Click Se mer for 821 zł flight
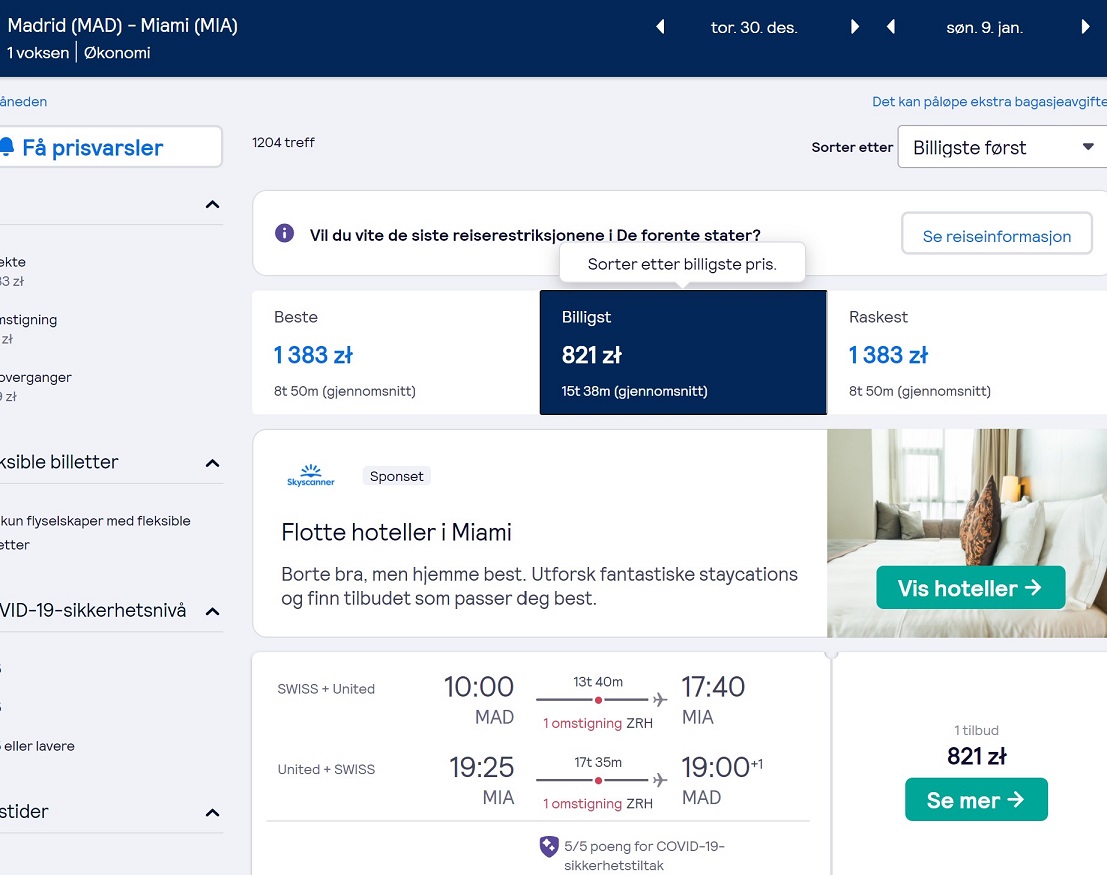Image resolution: width=1107 pixels, height=875 pixels. coord(976,799)
